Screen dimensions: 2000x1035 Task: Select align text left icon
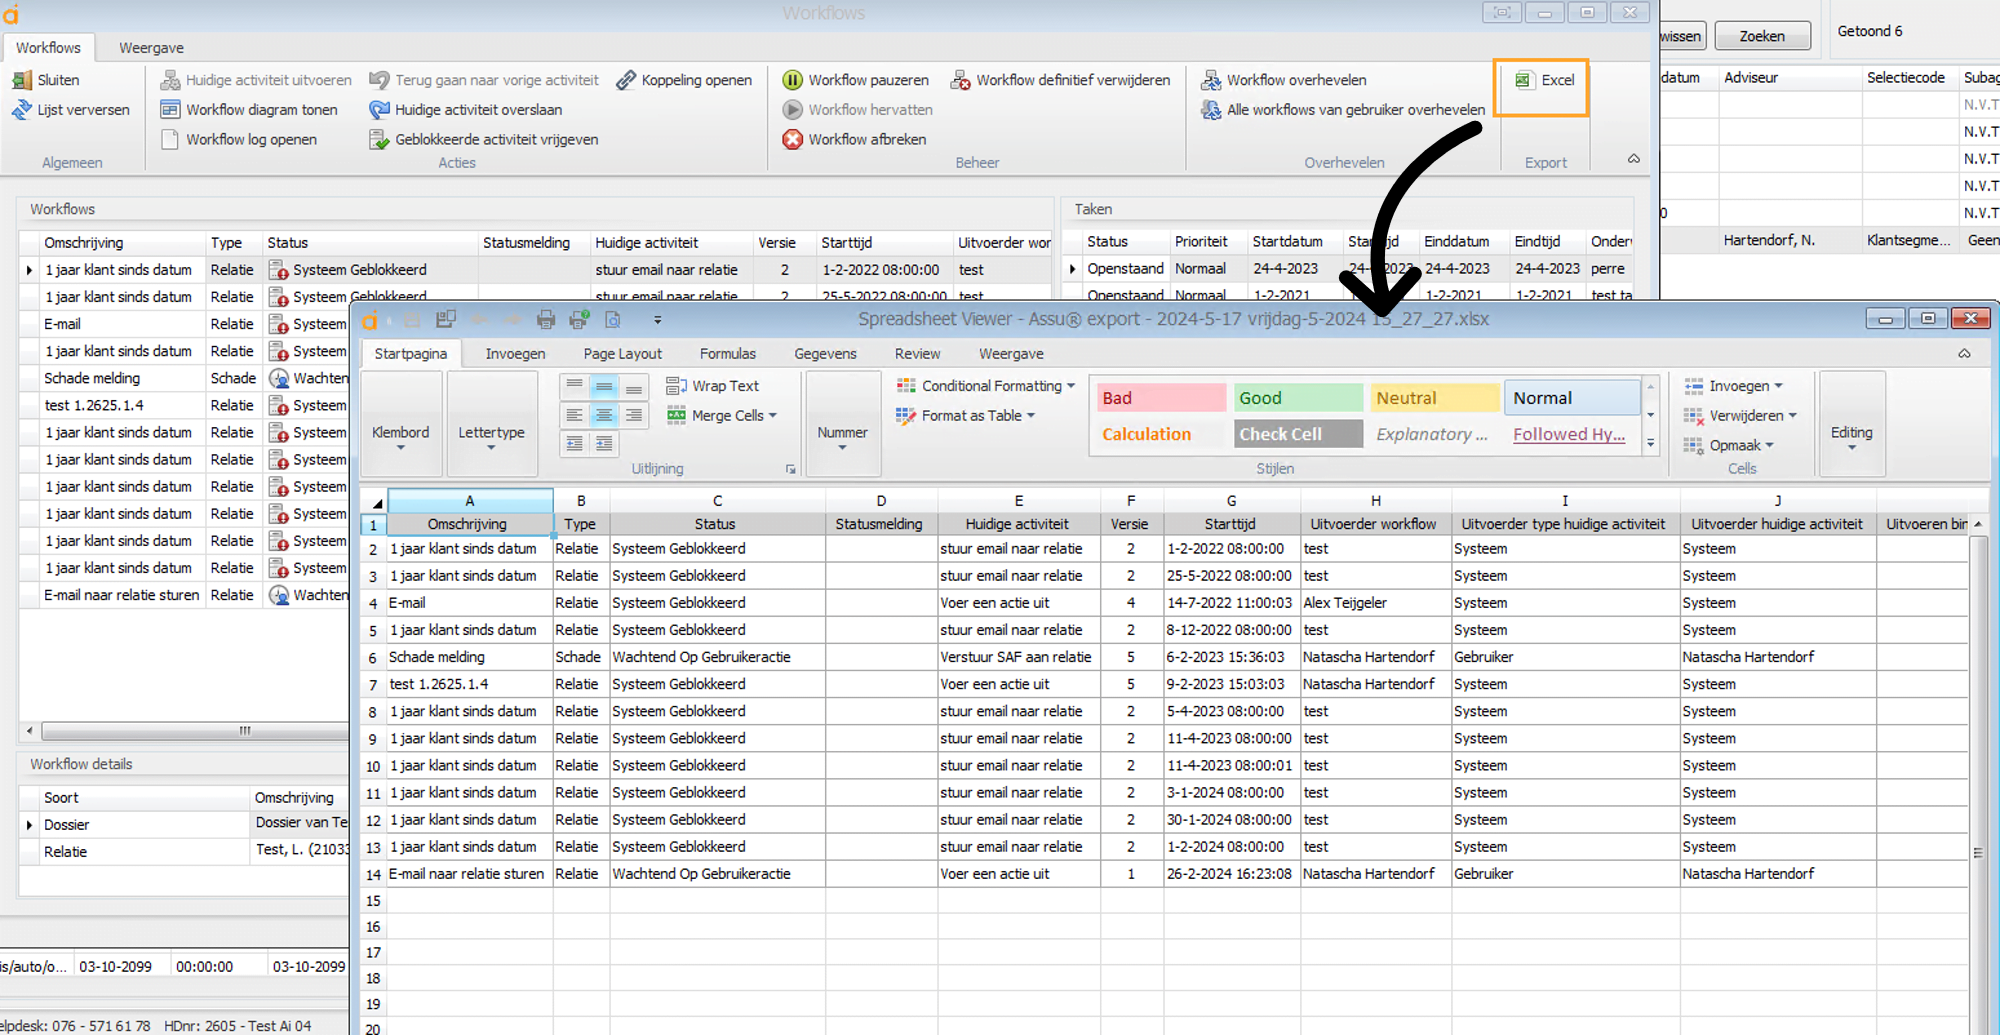pyautogui.click(x=574, y=415)
